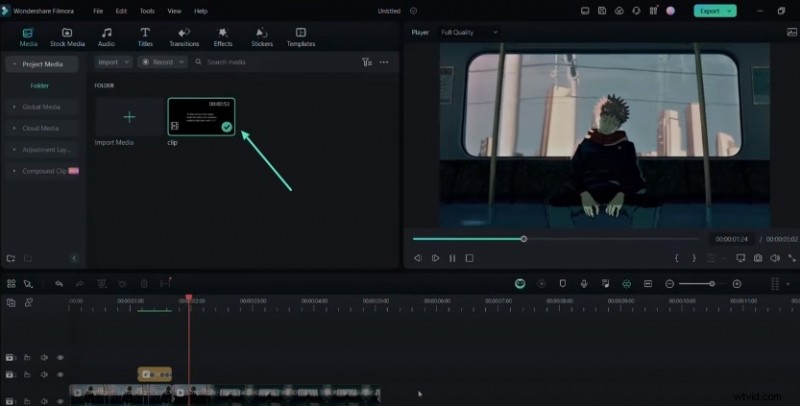Open the player volume control
Screen dimensions: 800x406
(775, 258)
